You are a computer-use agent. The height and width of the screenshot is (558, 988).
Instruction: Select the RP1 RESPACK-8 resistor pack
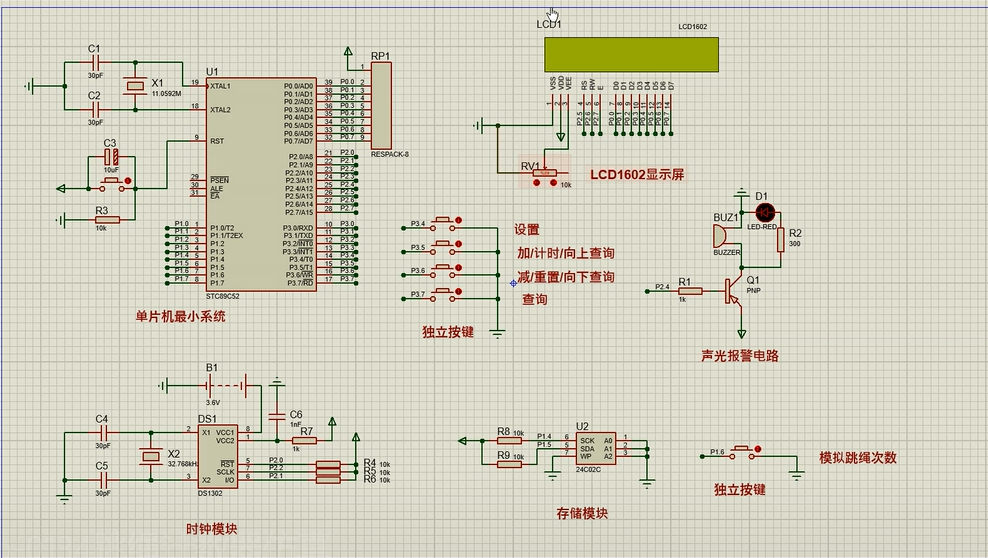(x=382, y=106)
